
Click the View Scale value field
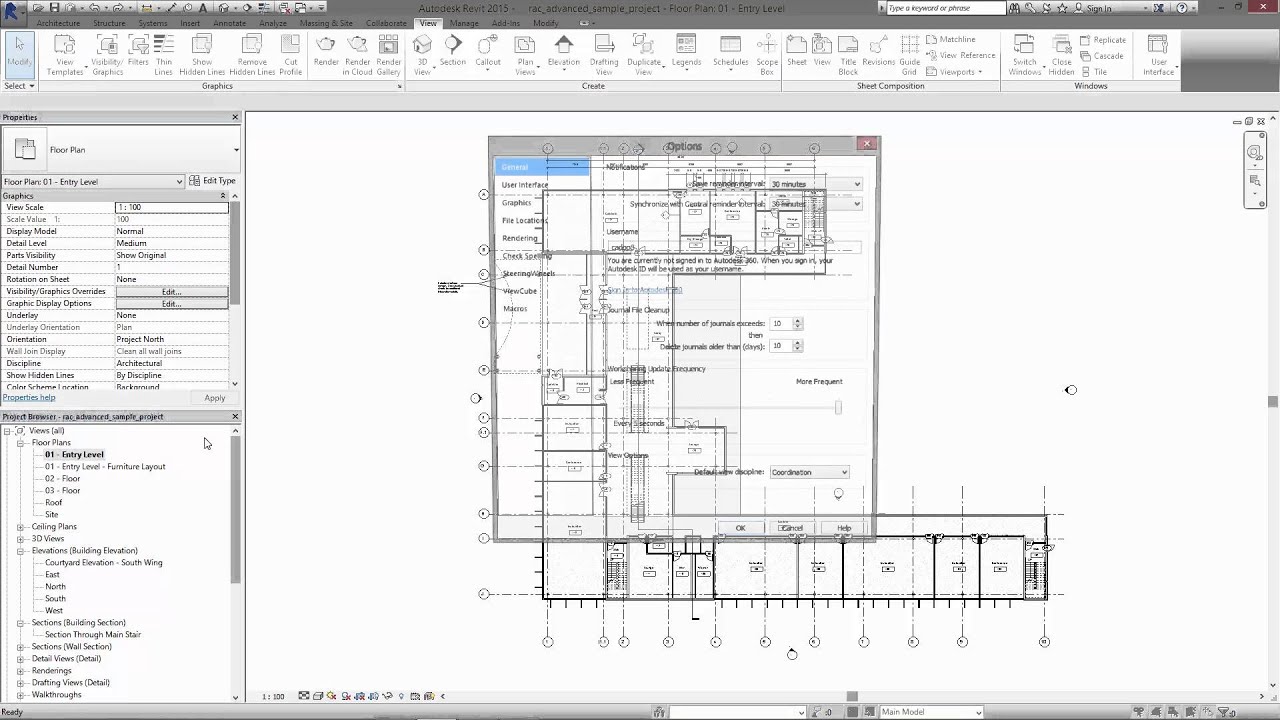171,207
